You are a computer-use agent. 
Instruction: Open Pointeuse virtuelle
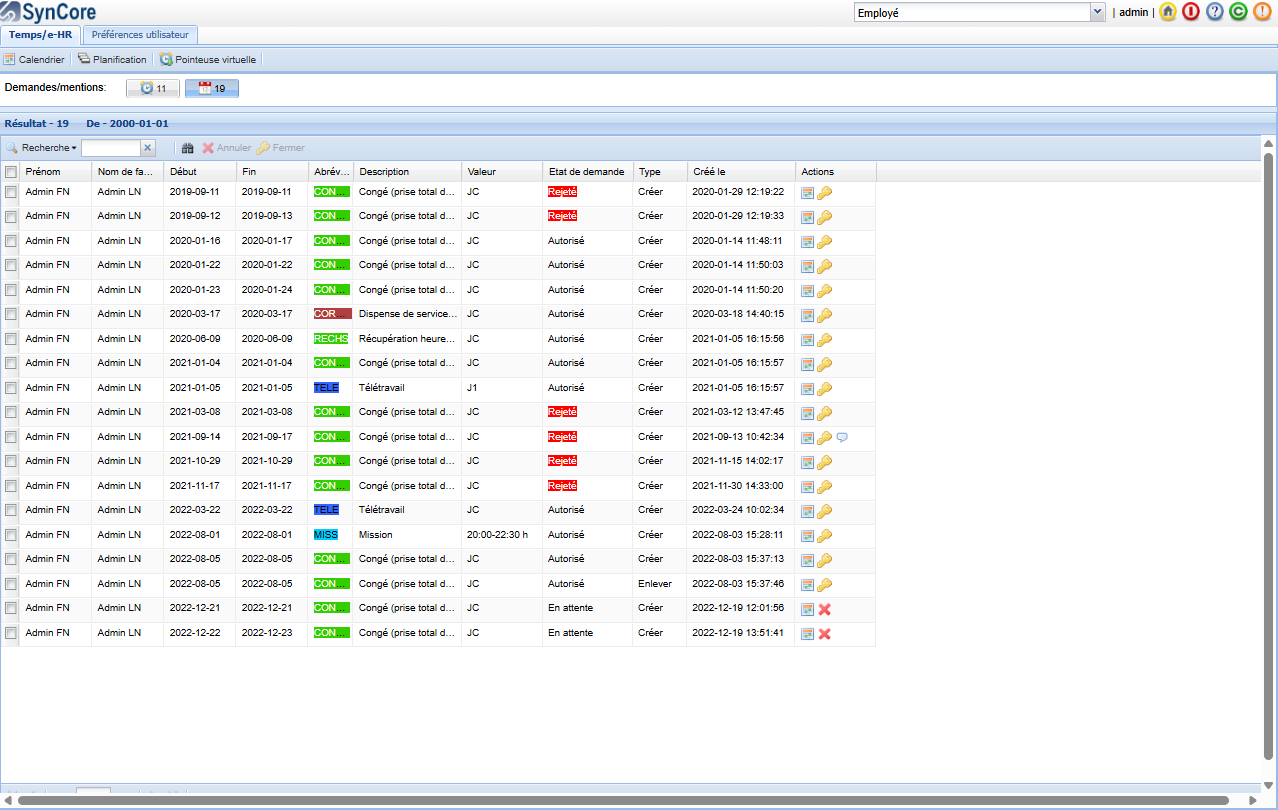(208, 59)
